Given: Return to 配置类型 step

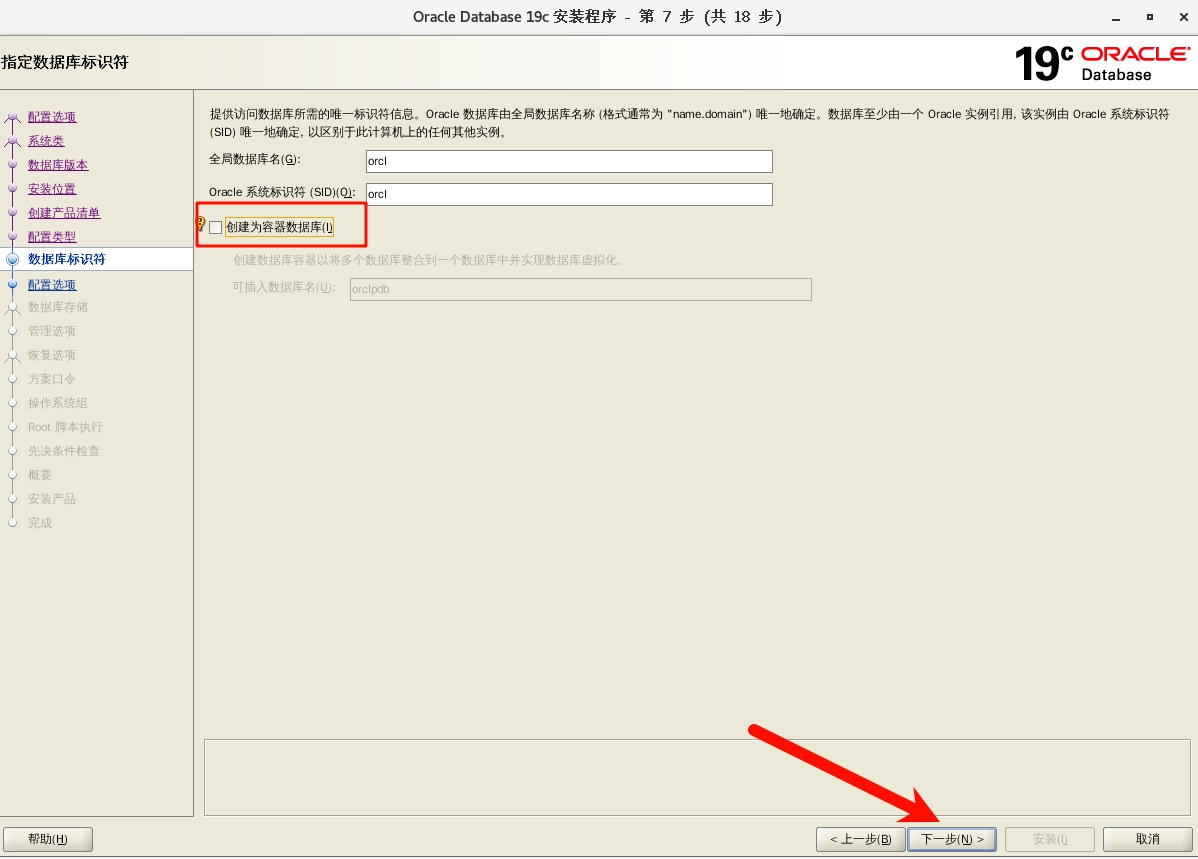Looking at the screenshot, I should [x=52, y=237].
